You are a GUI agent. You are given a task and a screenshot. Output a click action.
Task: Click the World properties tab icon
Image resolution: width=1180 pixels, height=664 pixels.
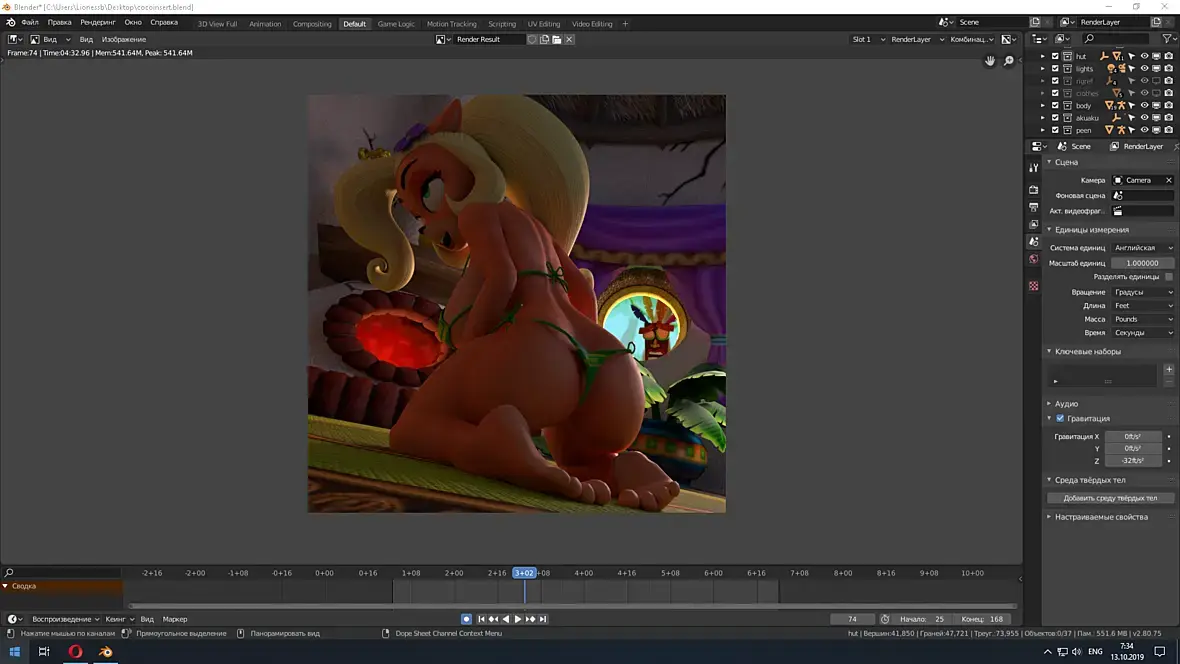1033,260
